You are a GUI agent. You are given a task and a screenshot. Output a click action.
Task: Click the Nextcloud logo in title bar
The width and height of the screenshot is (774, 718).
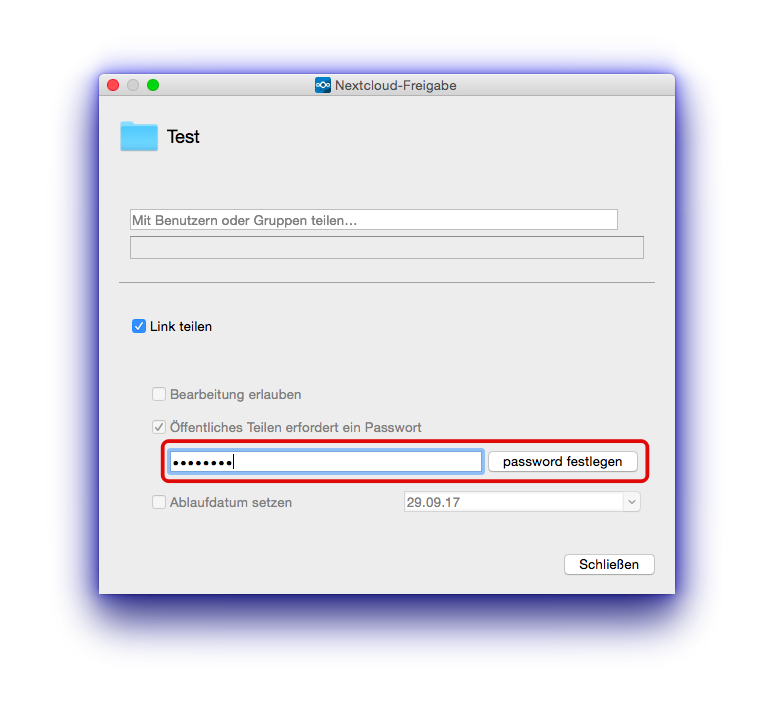(323, 85)
